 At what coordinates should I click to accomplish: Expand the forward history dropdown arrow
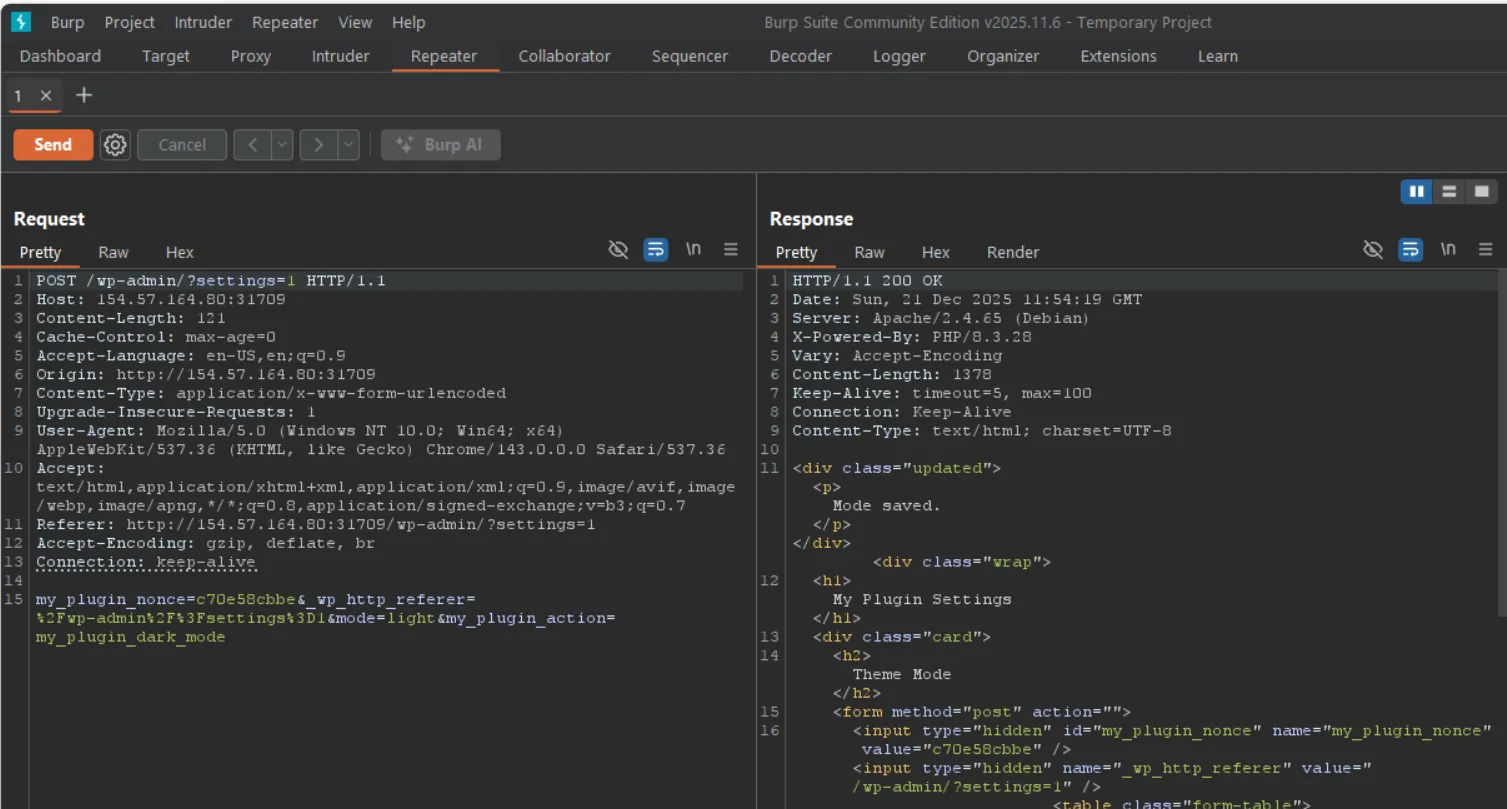348,145
